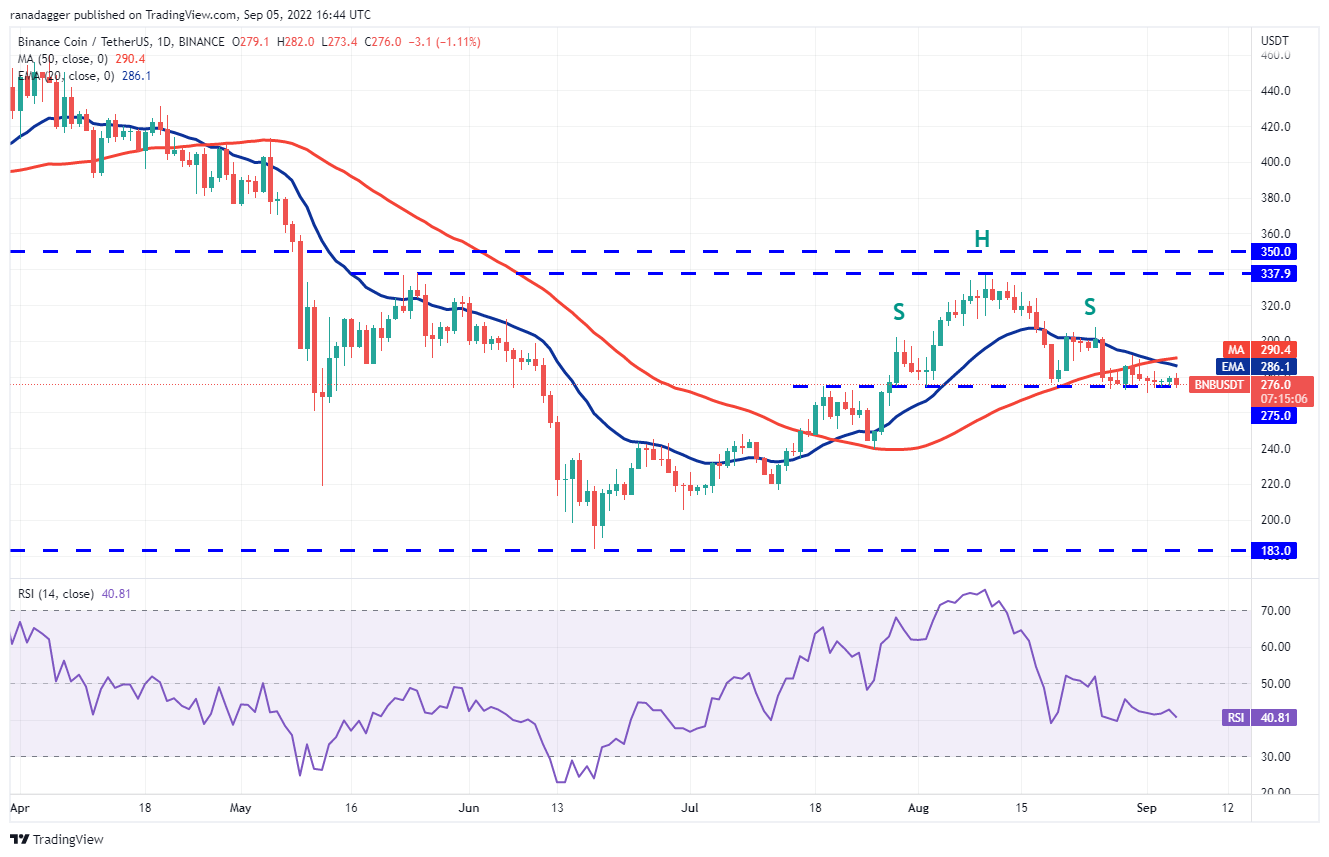Select the 183.0 support level label
1329x857 pixels.
point(1276,550)
